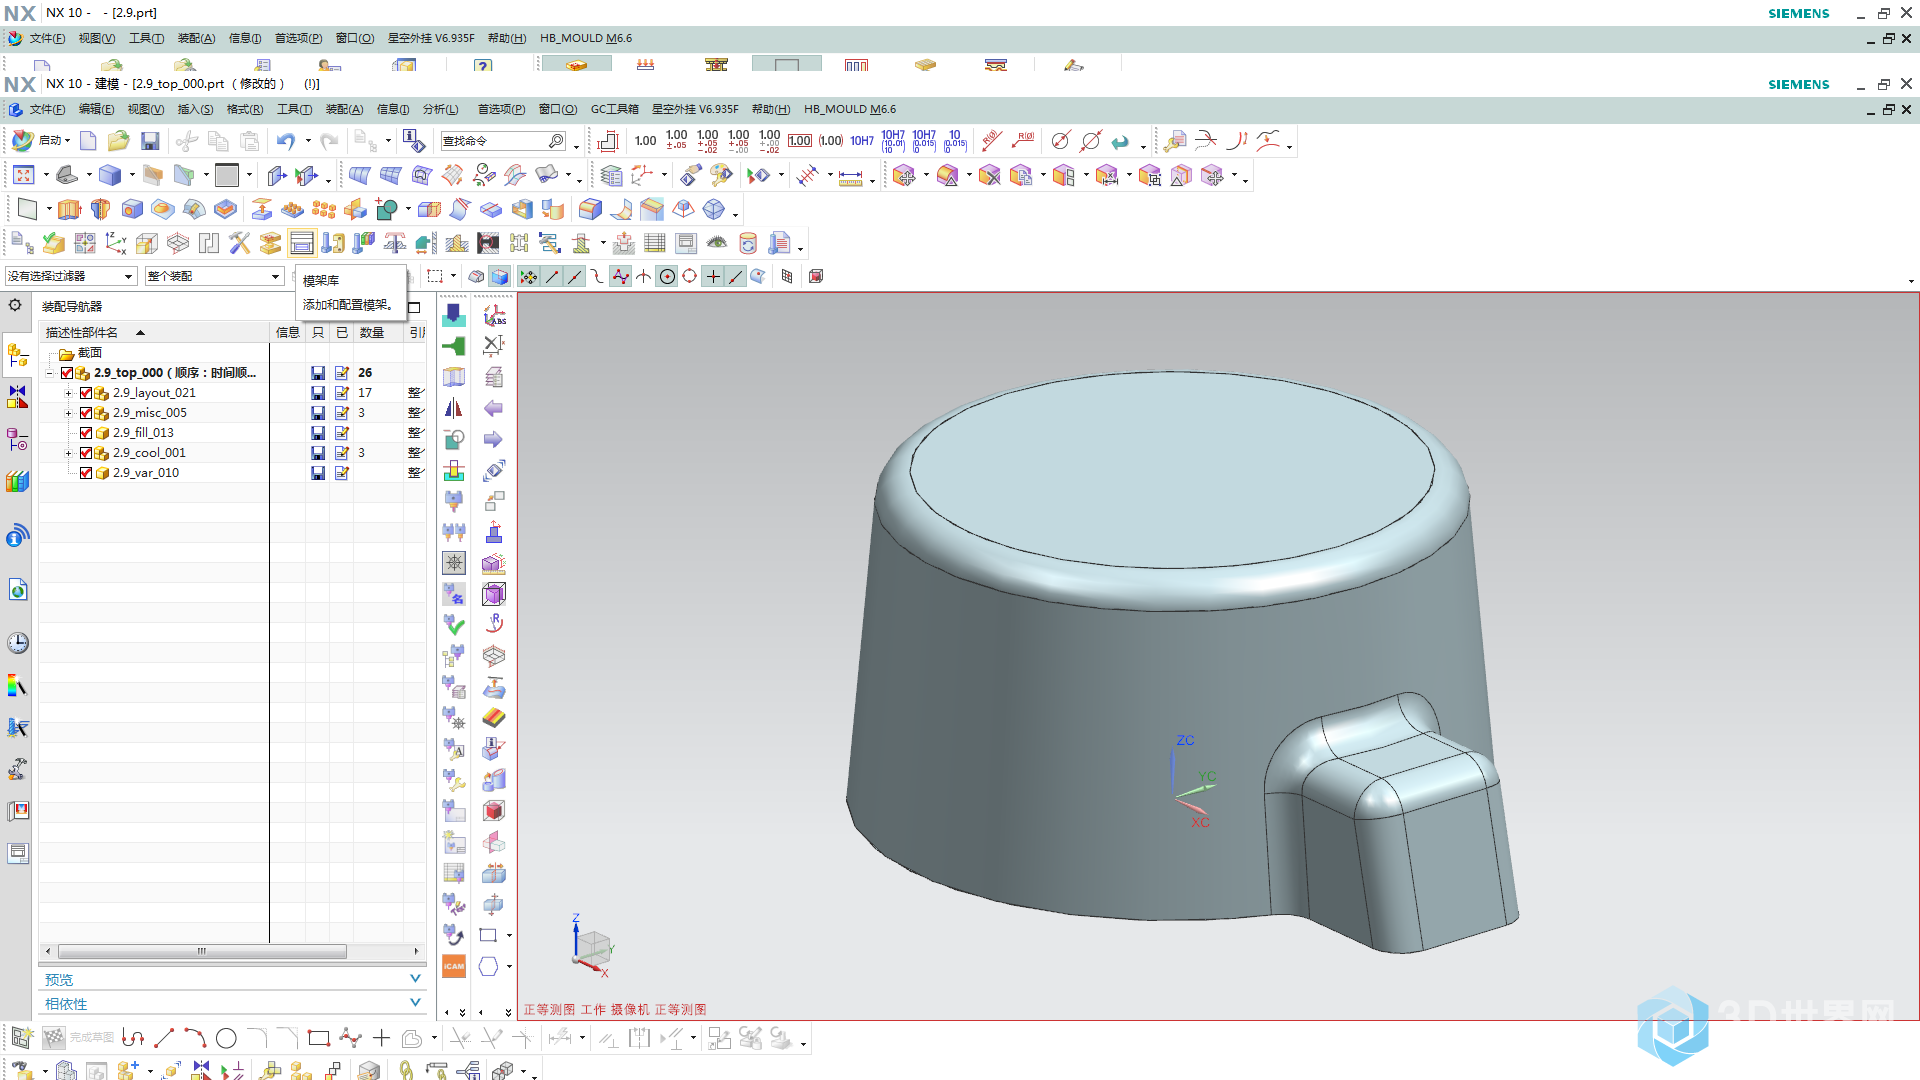Viewport: 1920px width, 1080px height.
Task: Undo the last action
Action: tap(286, 141)
